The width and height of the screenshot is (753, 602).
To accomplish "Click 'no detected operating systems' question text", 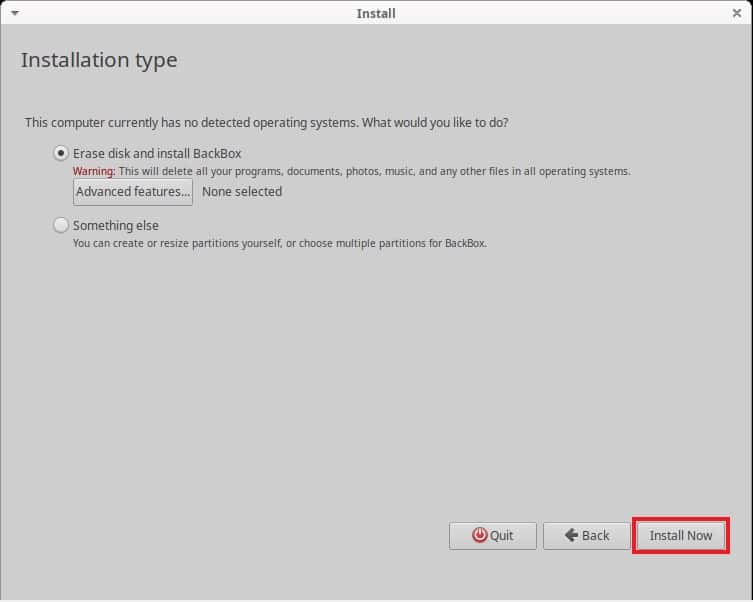I will click(x=267, y=123).
